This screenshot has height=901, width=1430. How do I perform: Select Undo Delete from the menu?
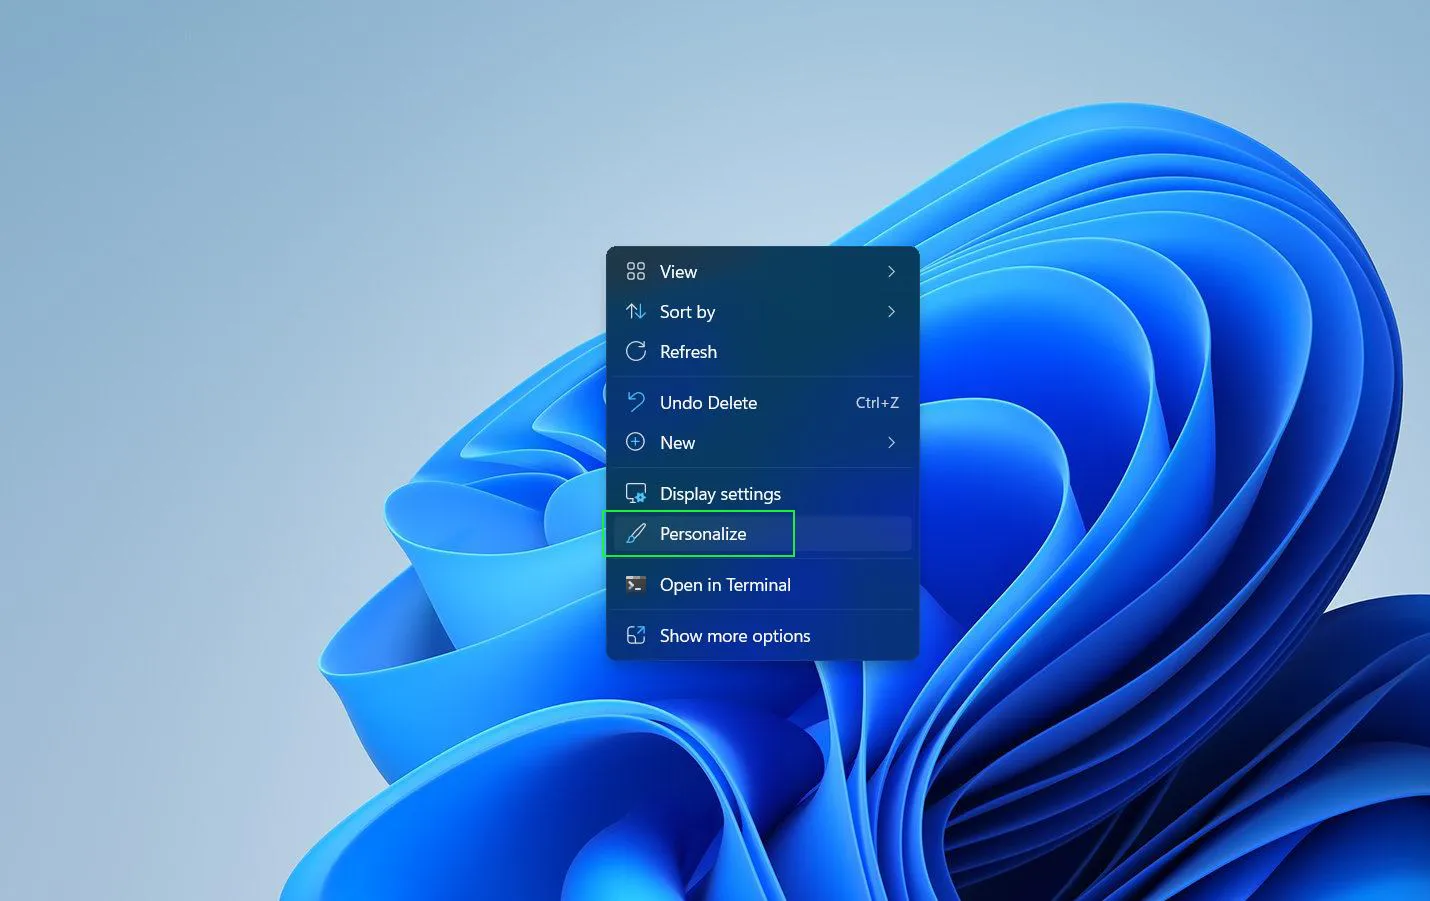707,402
